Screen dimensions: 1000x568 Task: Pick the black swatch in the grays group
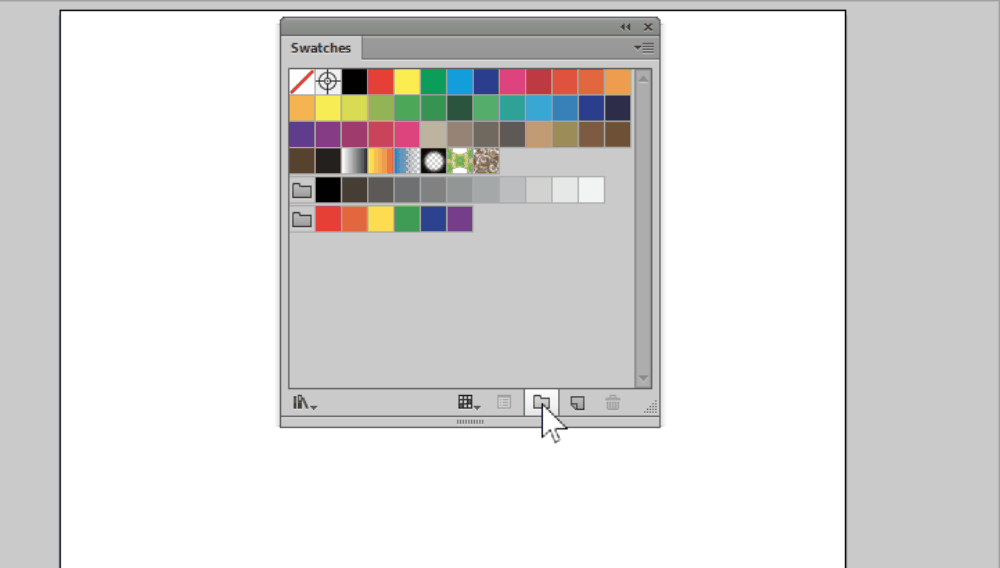click(x=328, y=190)
